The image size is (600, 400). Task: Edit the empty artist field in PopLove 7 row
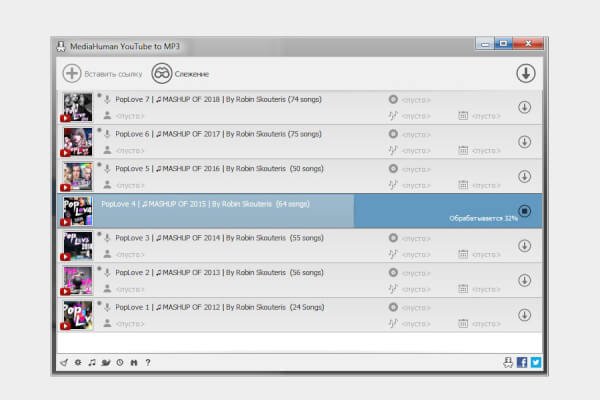point(130,116)
